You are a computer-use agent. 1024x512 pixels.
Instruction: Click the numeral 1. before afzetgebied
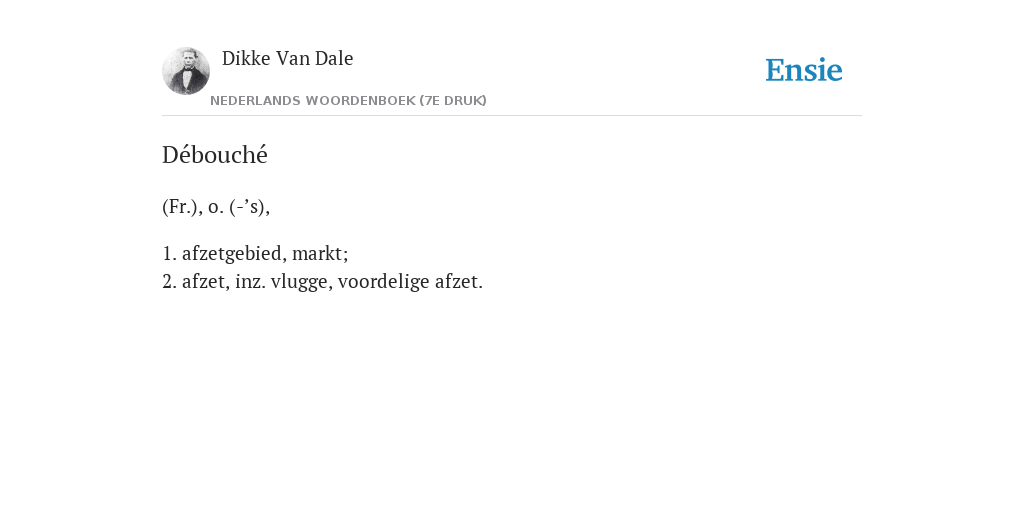(x=169, y=253)
